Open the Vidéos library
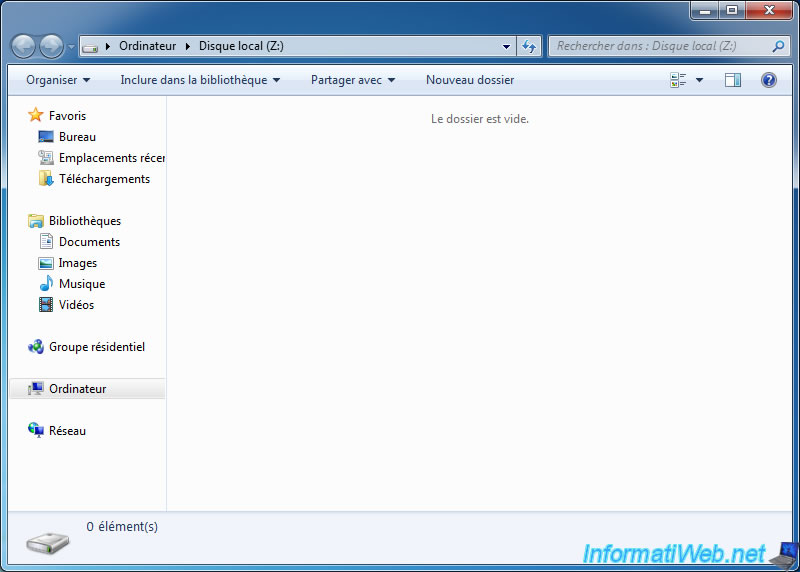 tap(77, 305)
